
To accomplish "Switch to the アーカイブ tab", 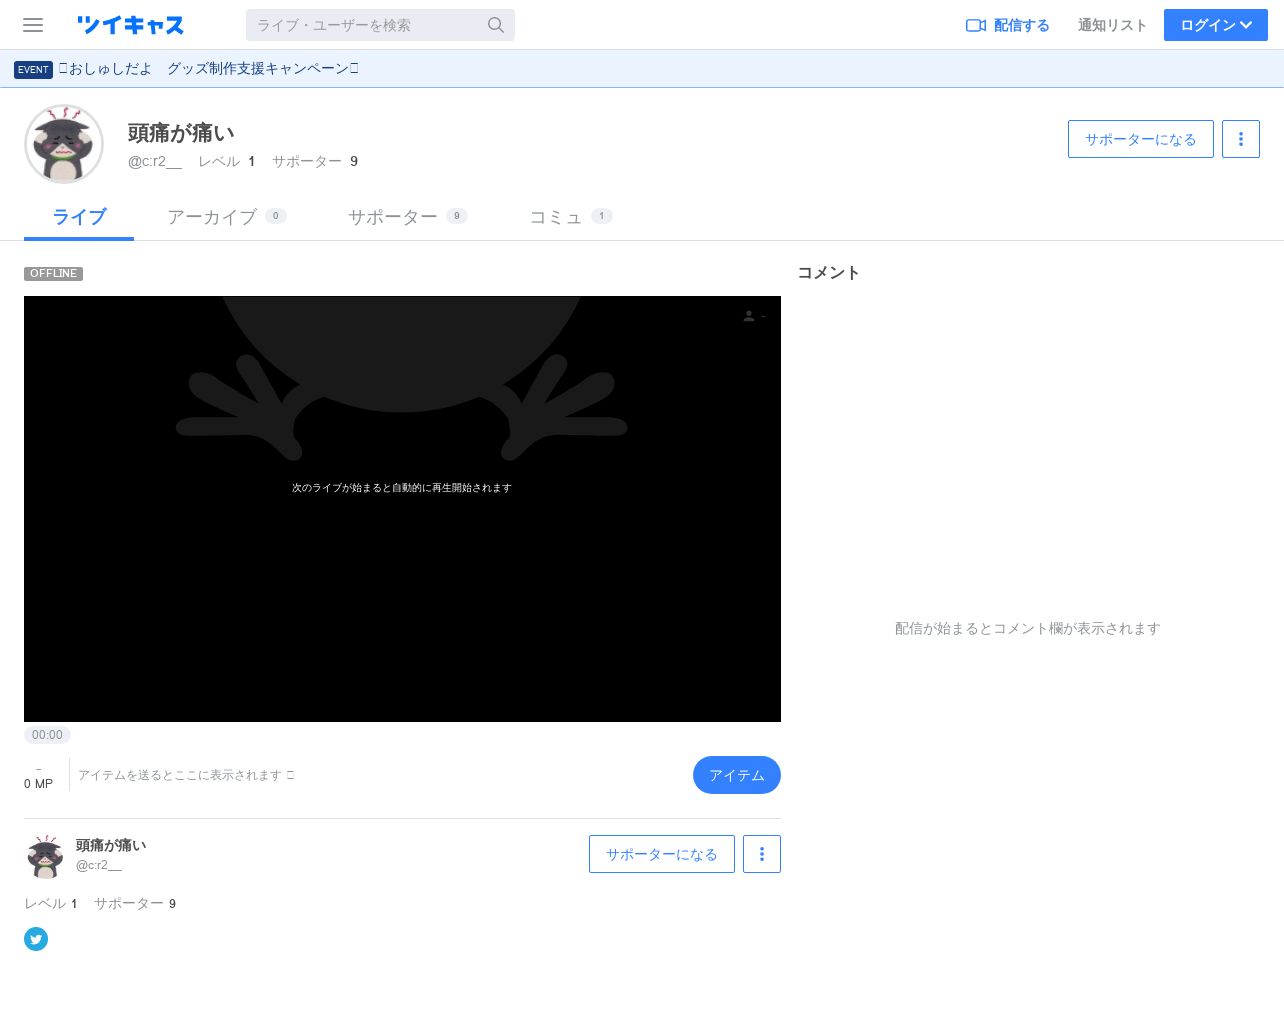I will [227, 217].
